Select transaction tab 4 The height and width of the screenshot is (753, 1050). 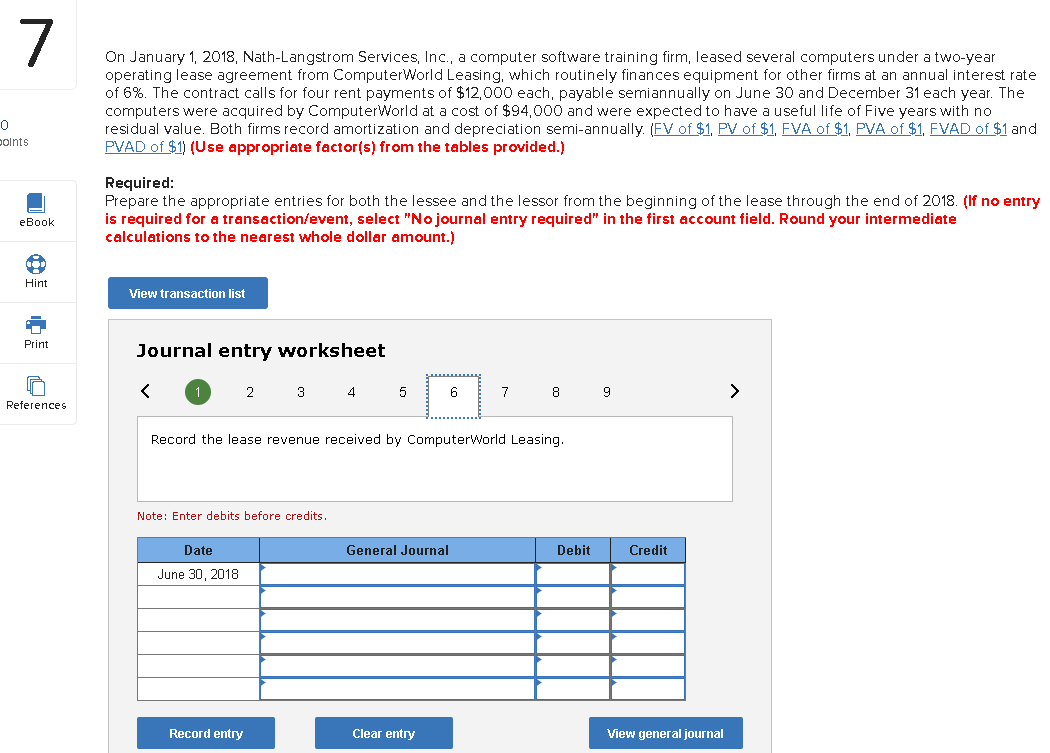coord(352,392)
